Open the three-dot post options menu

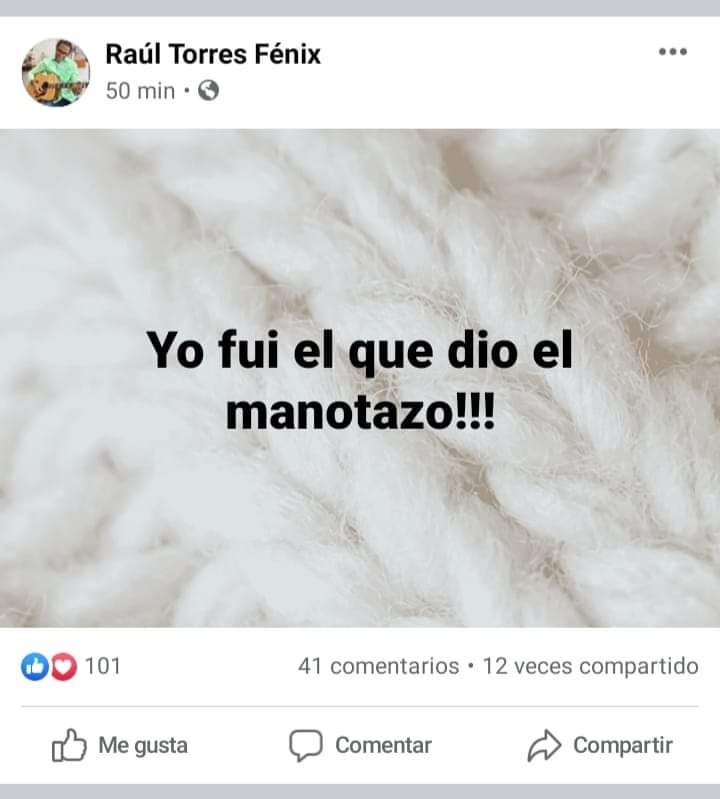[673, 51]
